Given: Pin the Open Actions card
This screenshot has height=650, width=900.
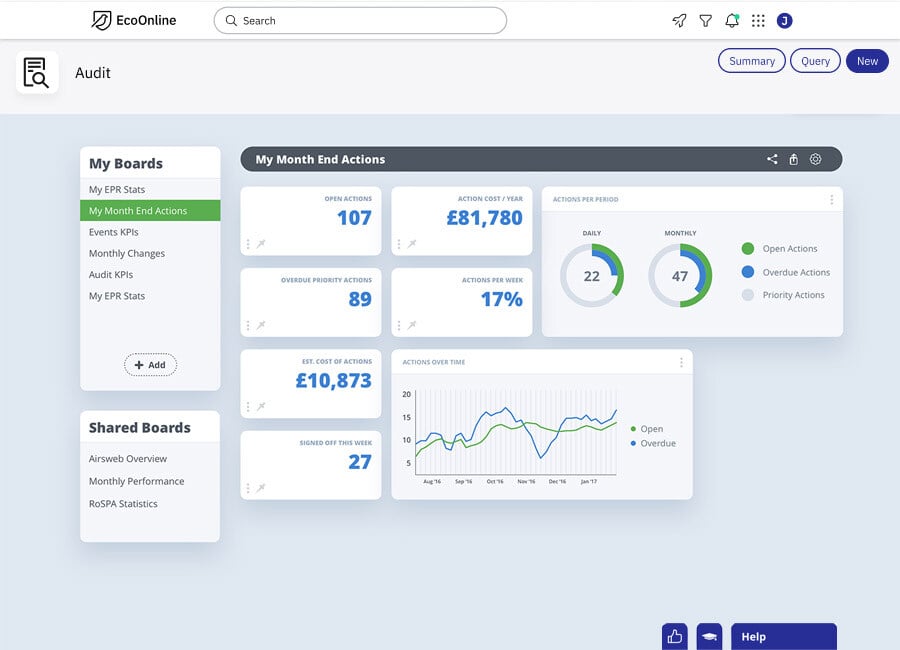Looking at the screenshot, I should (261, 244).
